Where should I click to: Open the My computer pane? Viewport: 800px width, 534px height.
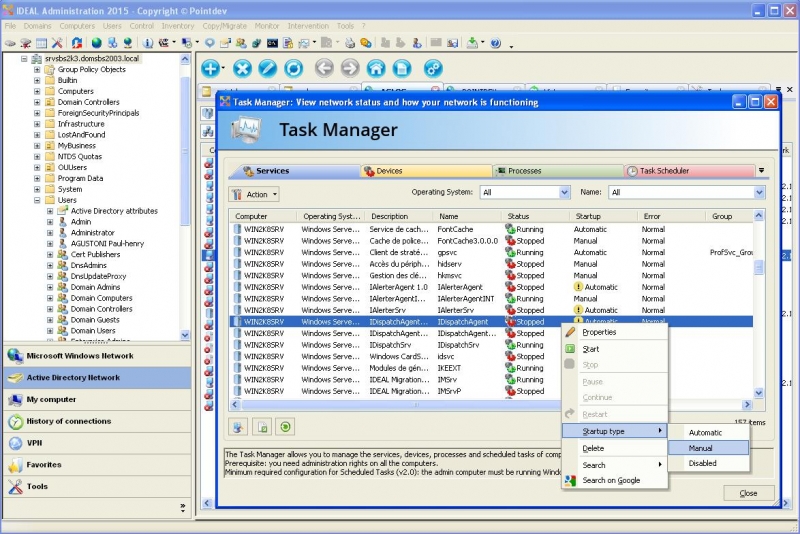tap(97, 399)
